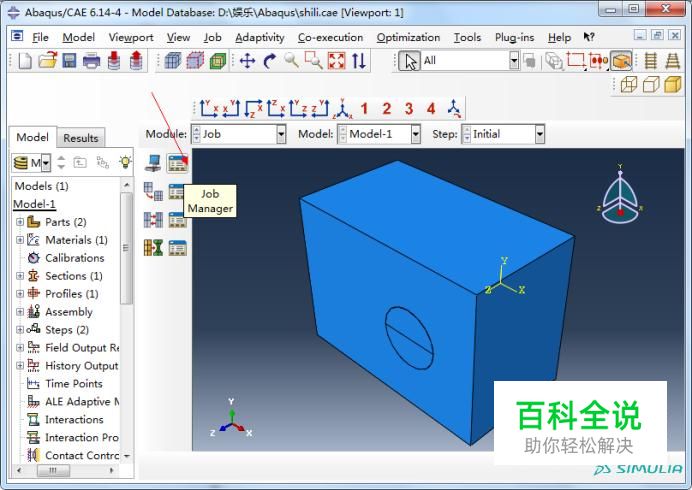The image size is (692, 490).
Task: Open the Job menu
Action: coord(212,38)
